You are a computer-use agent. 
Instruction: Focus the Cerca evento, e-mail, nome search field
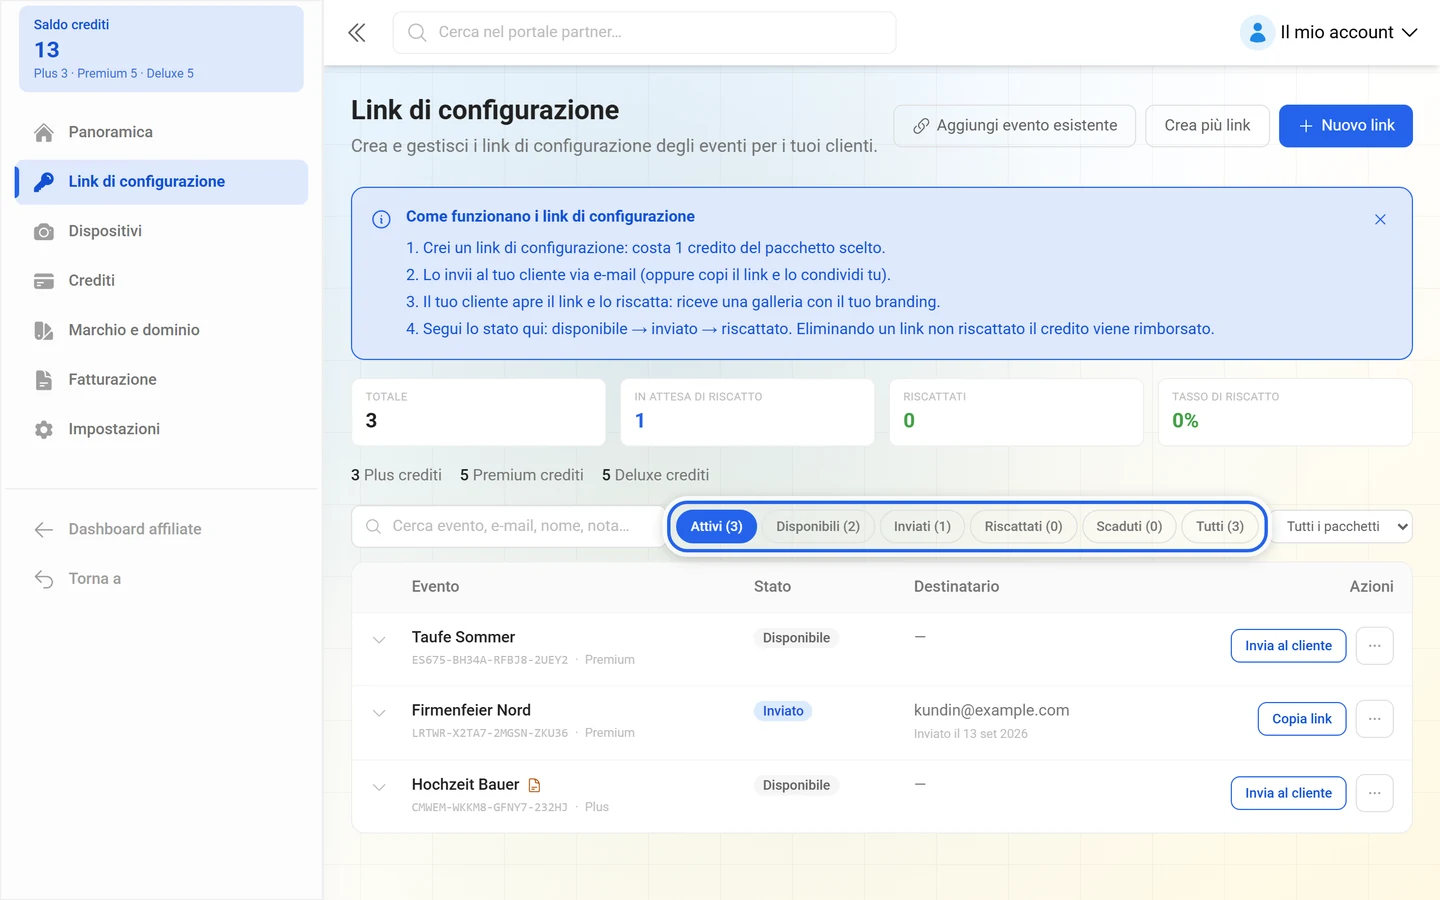pos(508,527)
